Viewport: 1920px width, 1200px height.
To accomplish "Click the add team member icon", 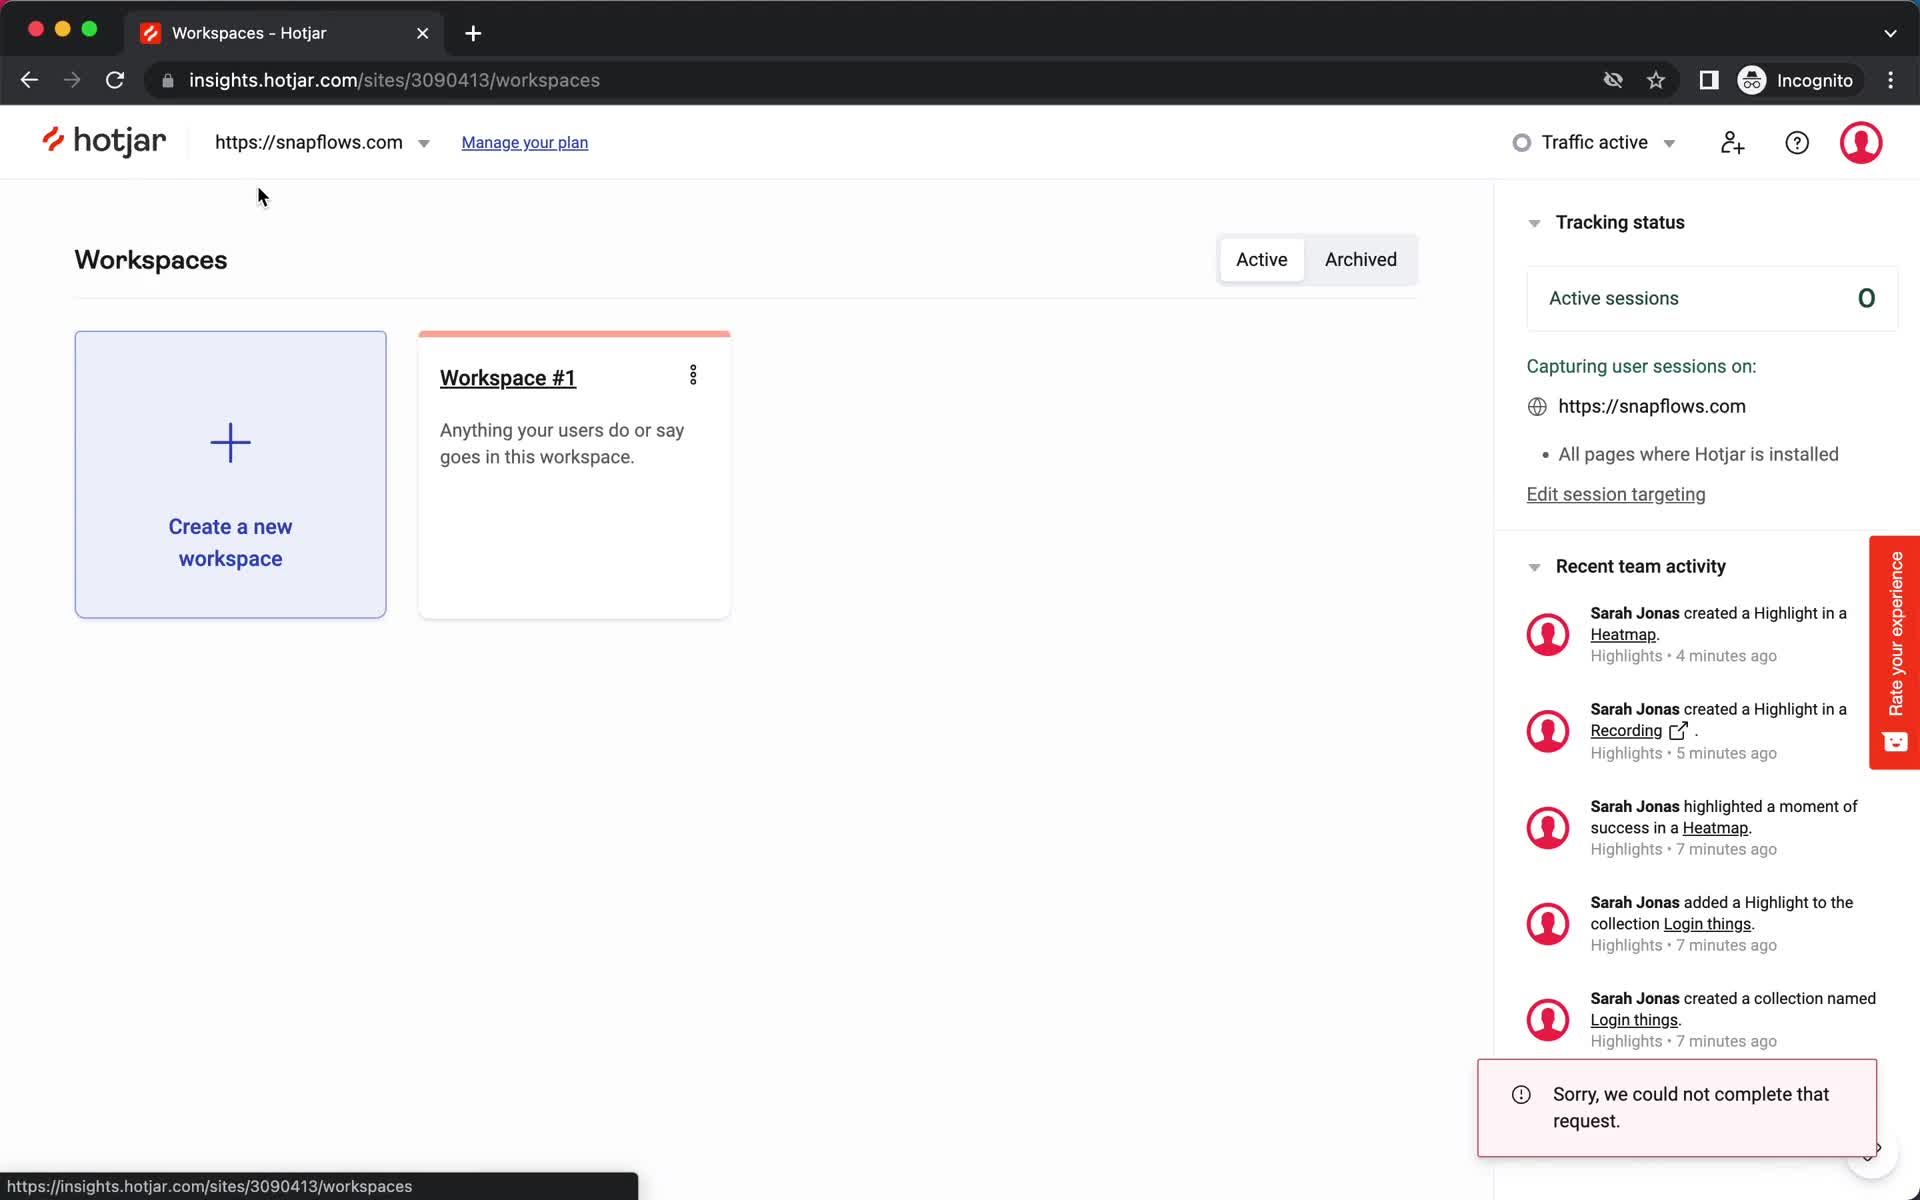I will 1732,142.
